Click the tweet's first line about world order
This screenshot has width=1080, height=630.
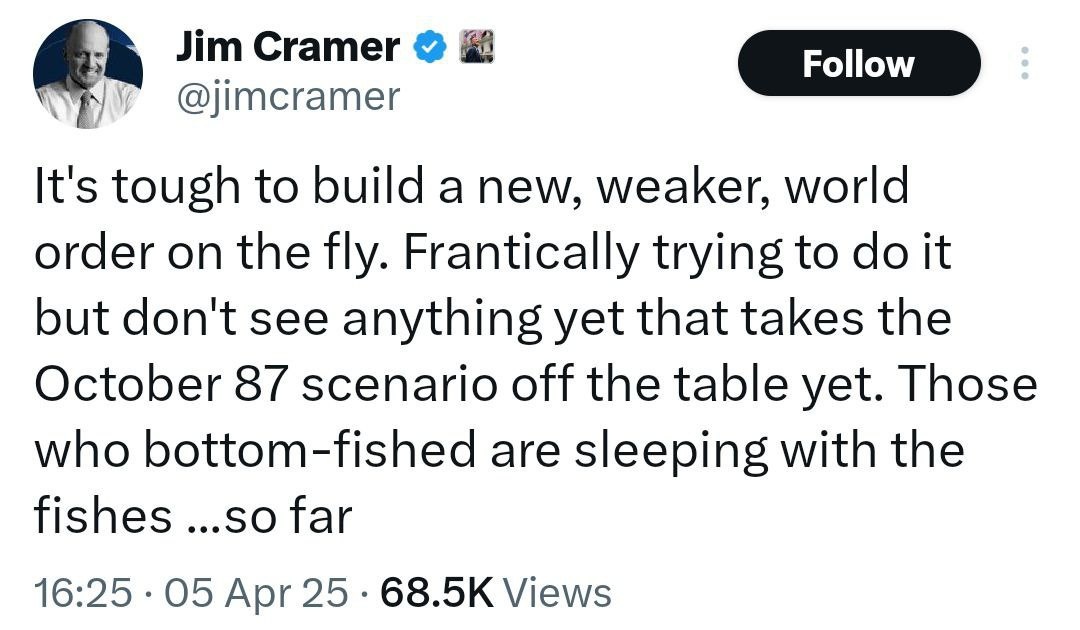pos(472,188)
